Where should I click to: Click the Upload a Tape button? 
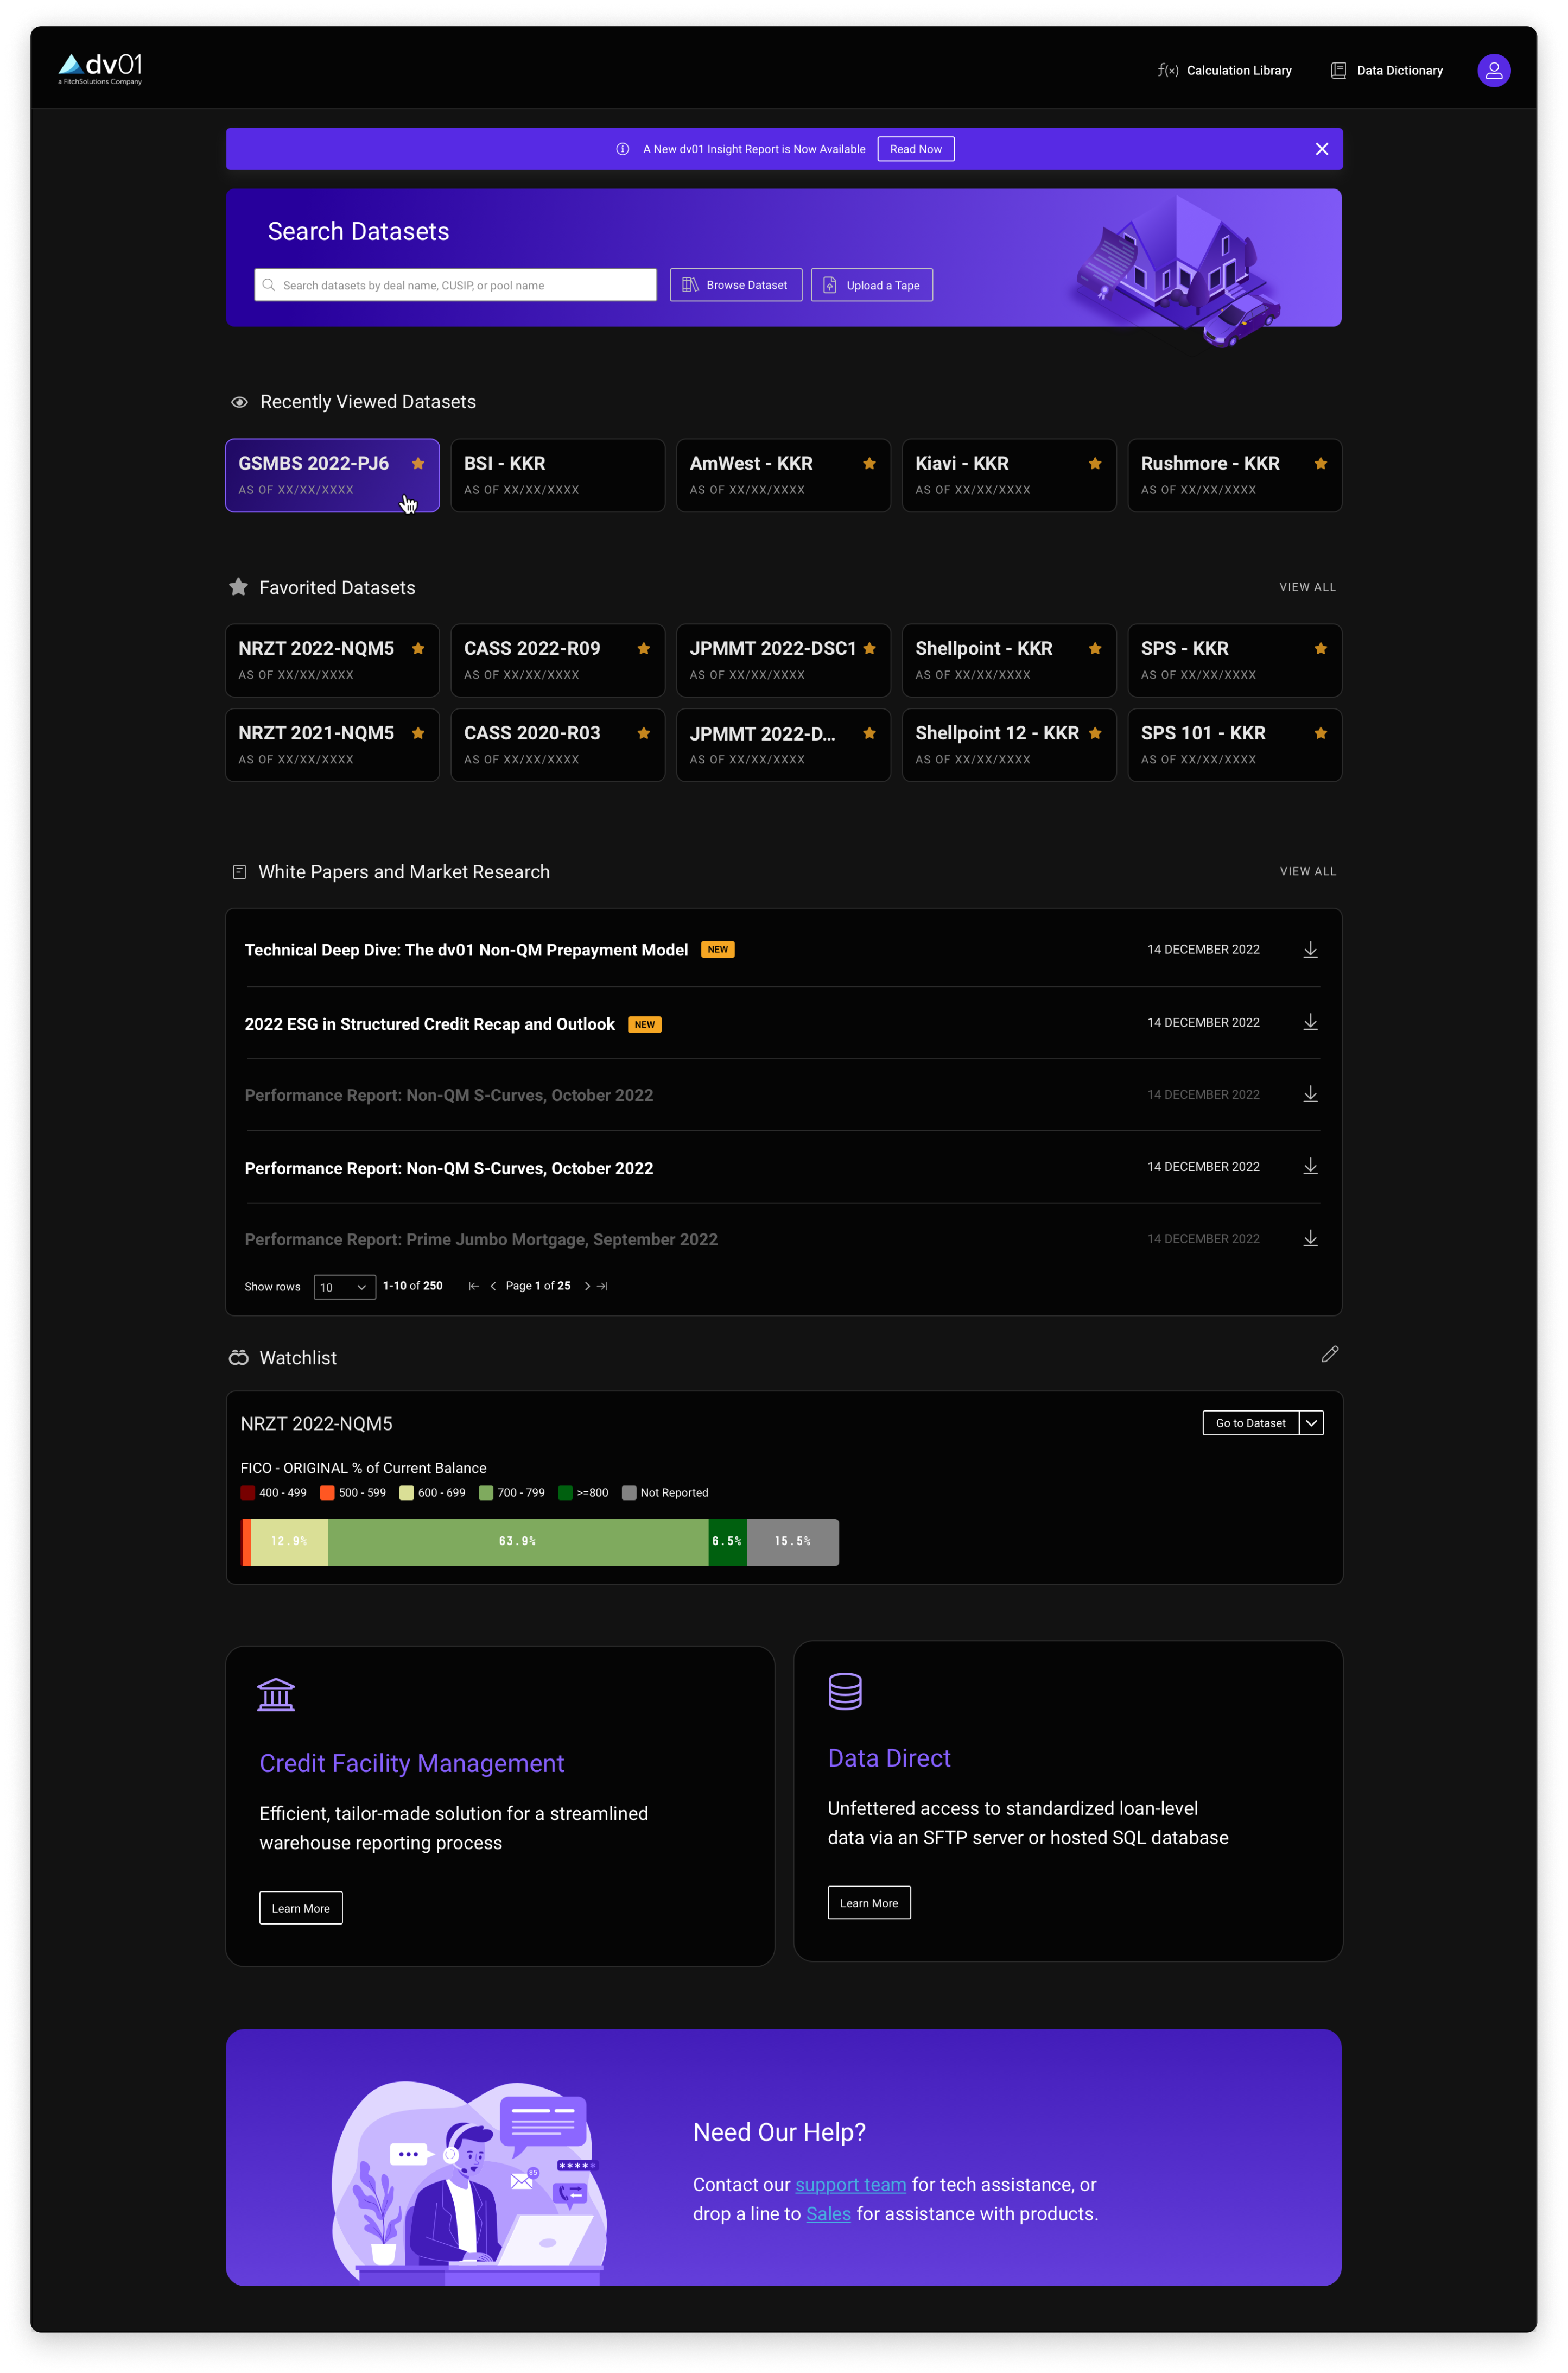(871, 285)
